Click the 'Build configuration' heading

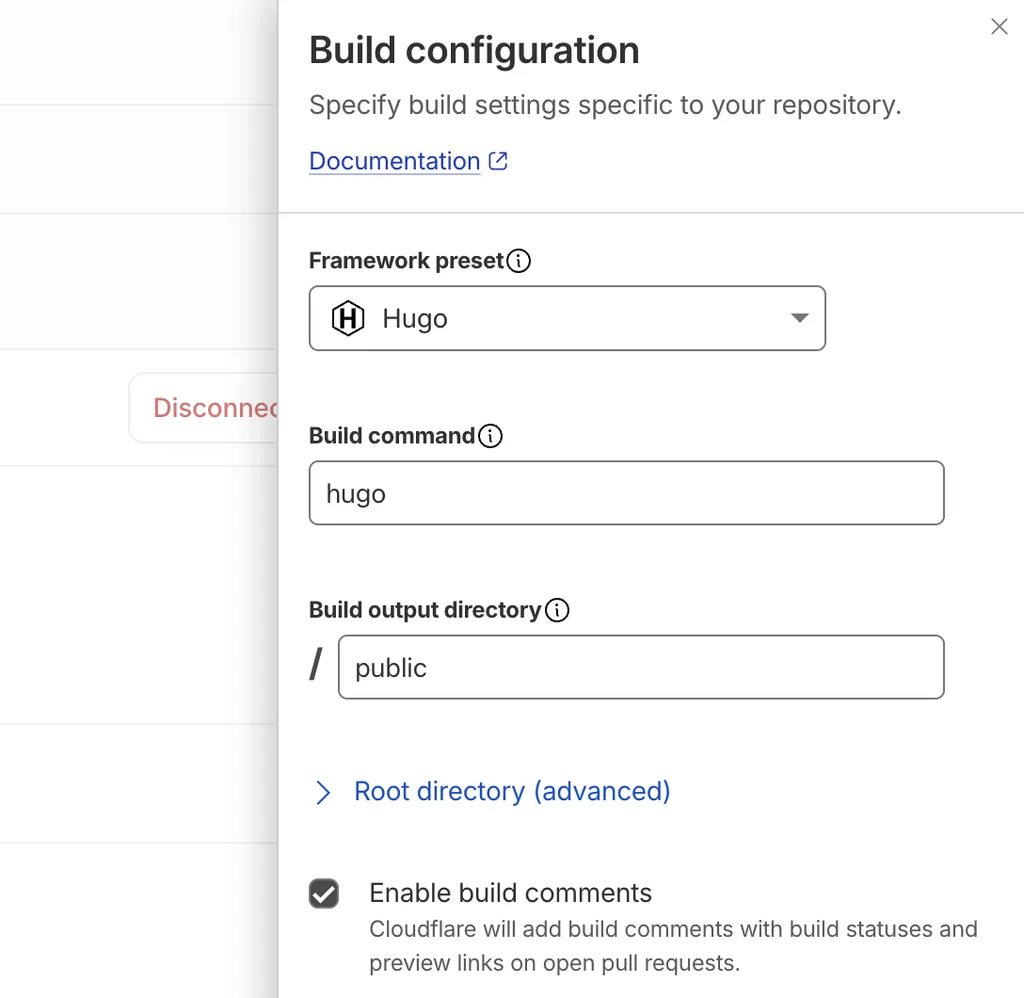coord(474,50)
